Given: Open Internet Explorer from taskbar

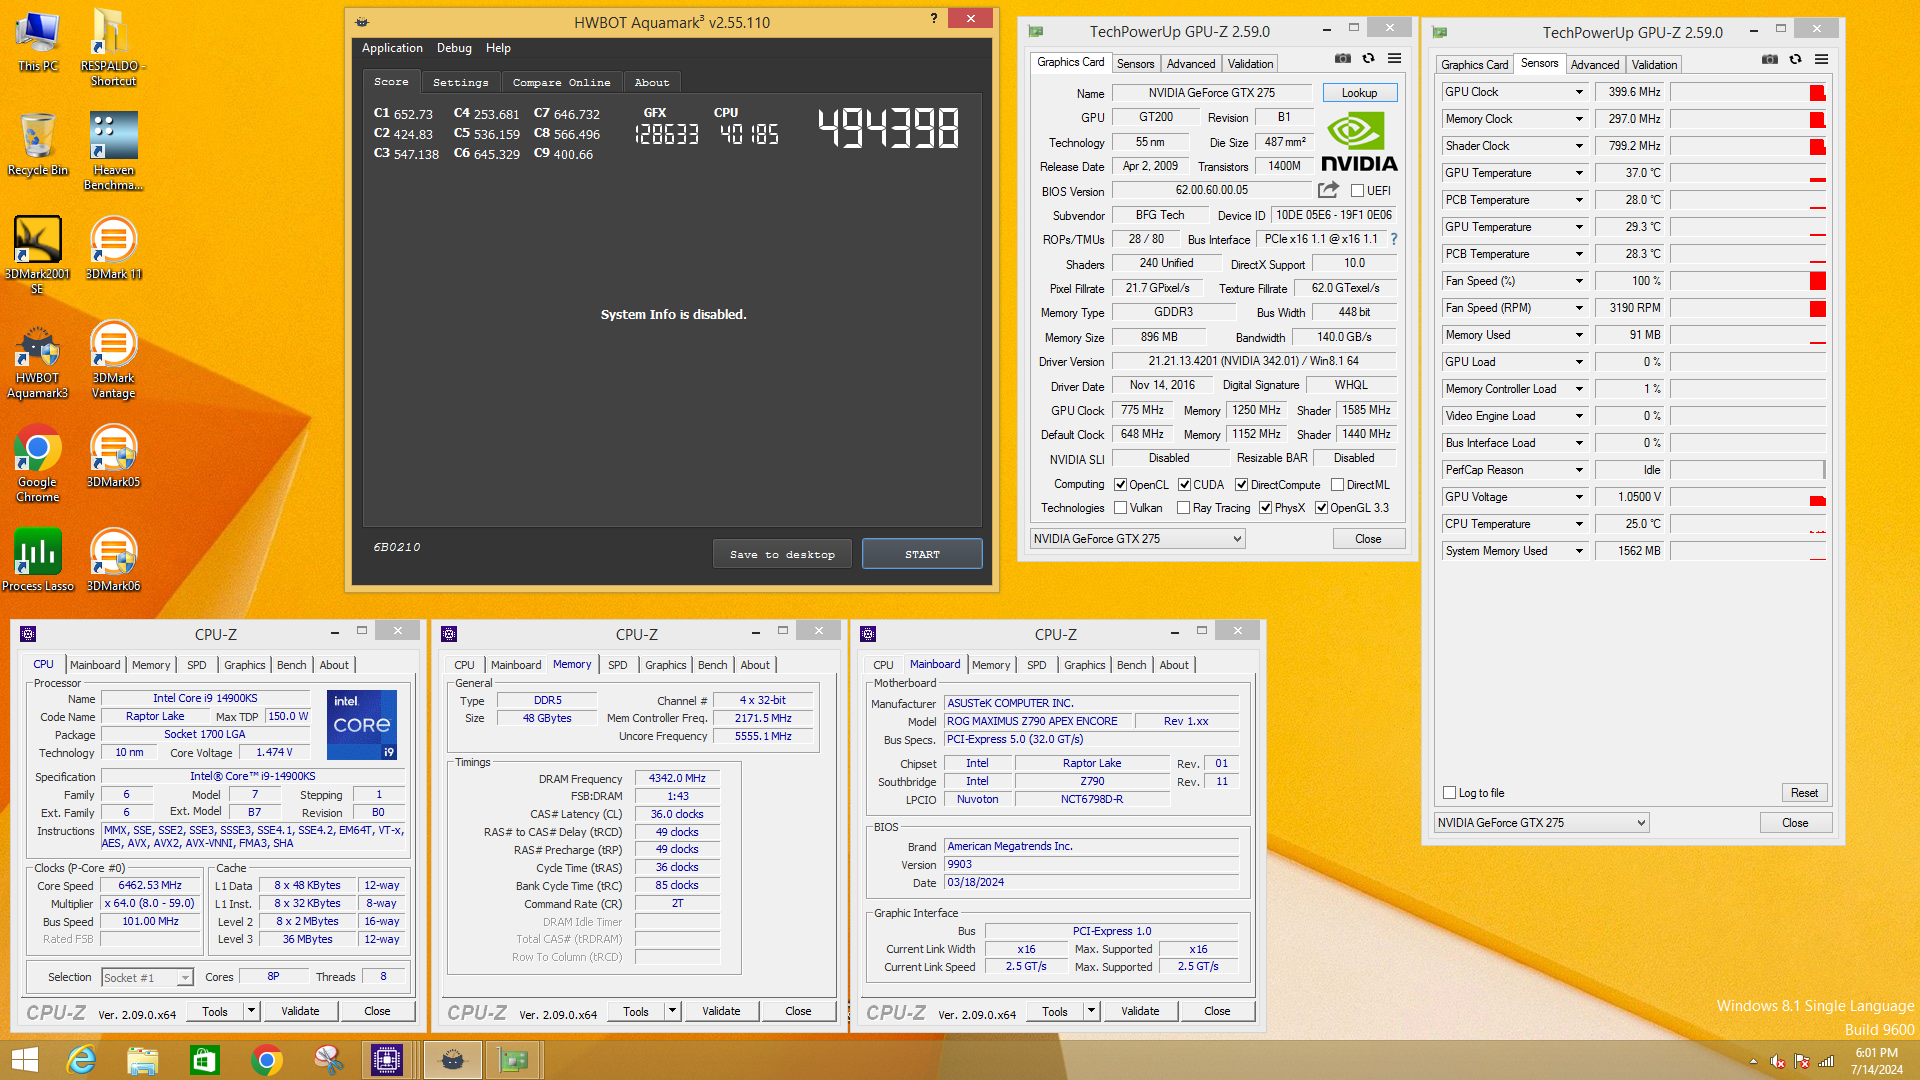Looking at the screenshot, I should tap(81, 1060).
